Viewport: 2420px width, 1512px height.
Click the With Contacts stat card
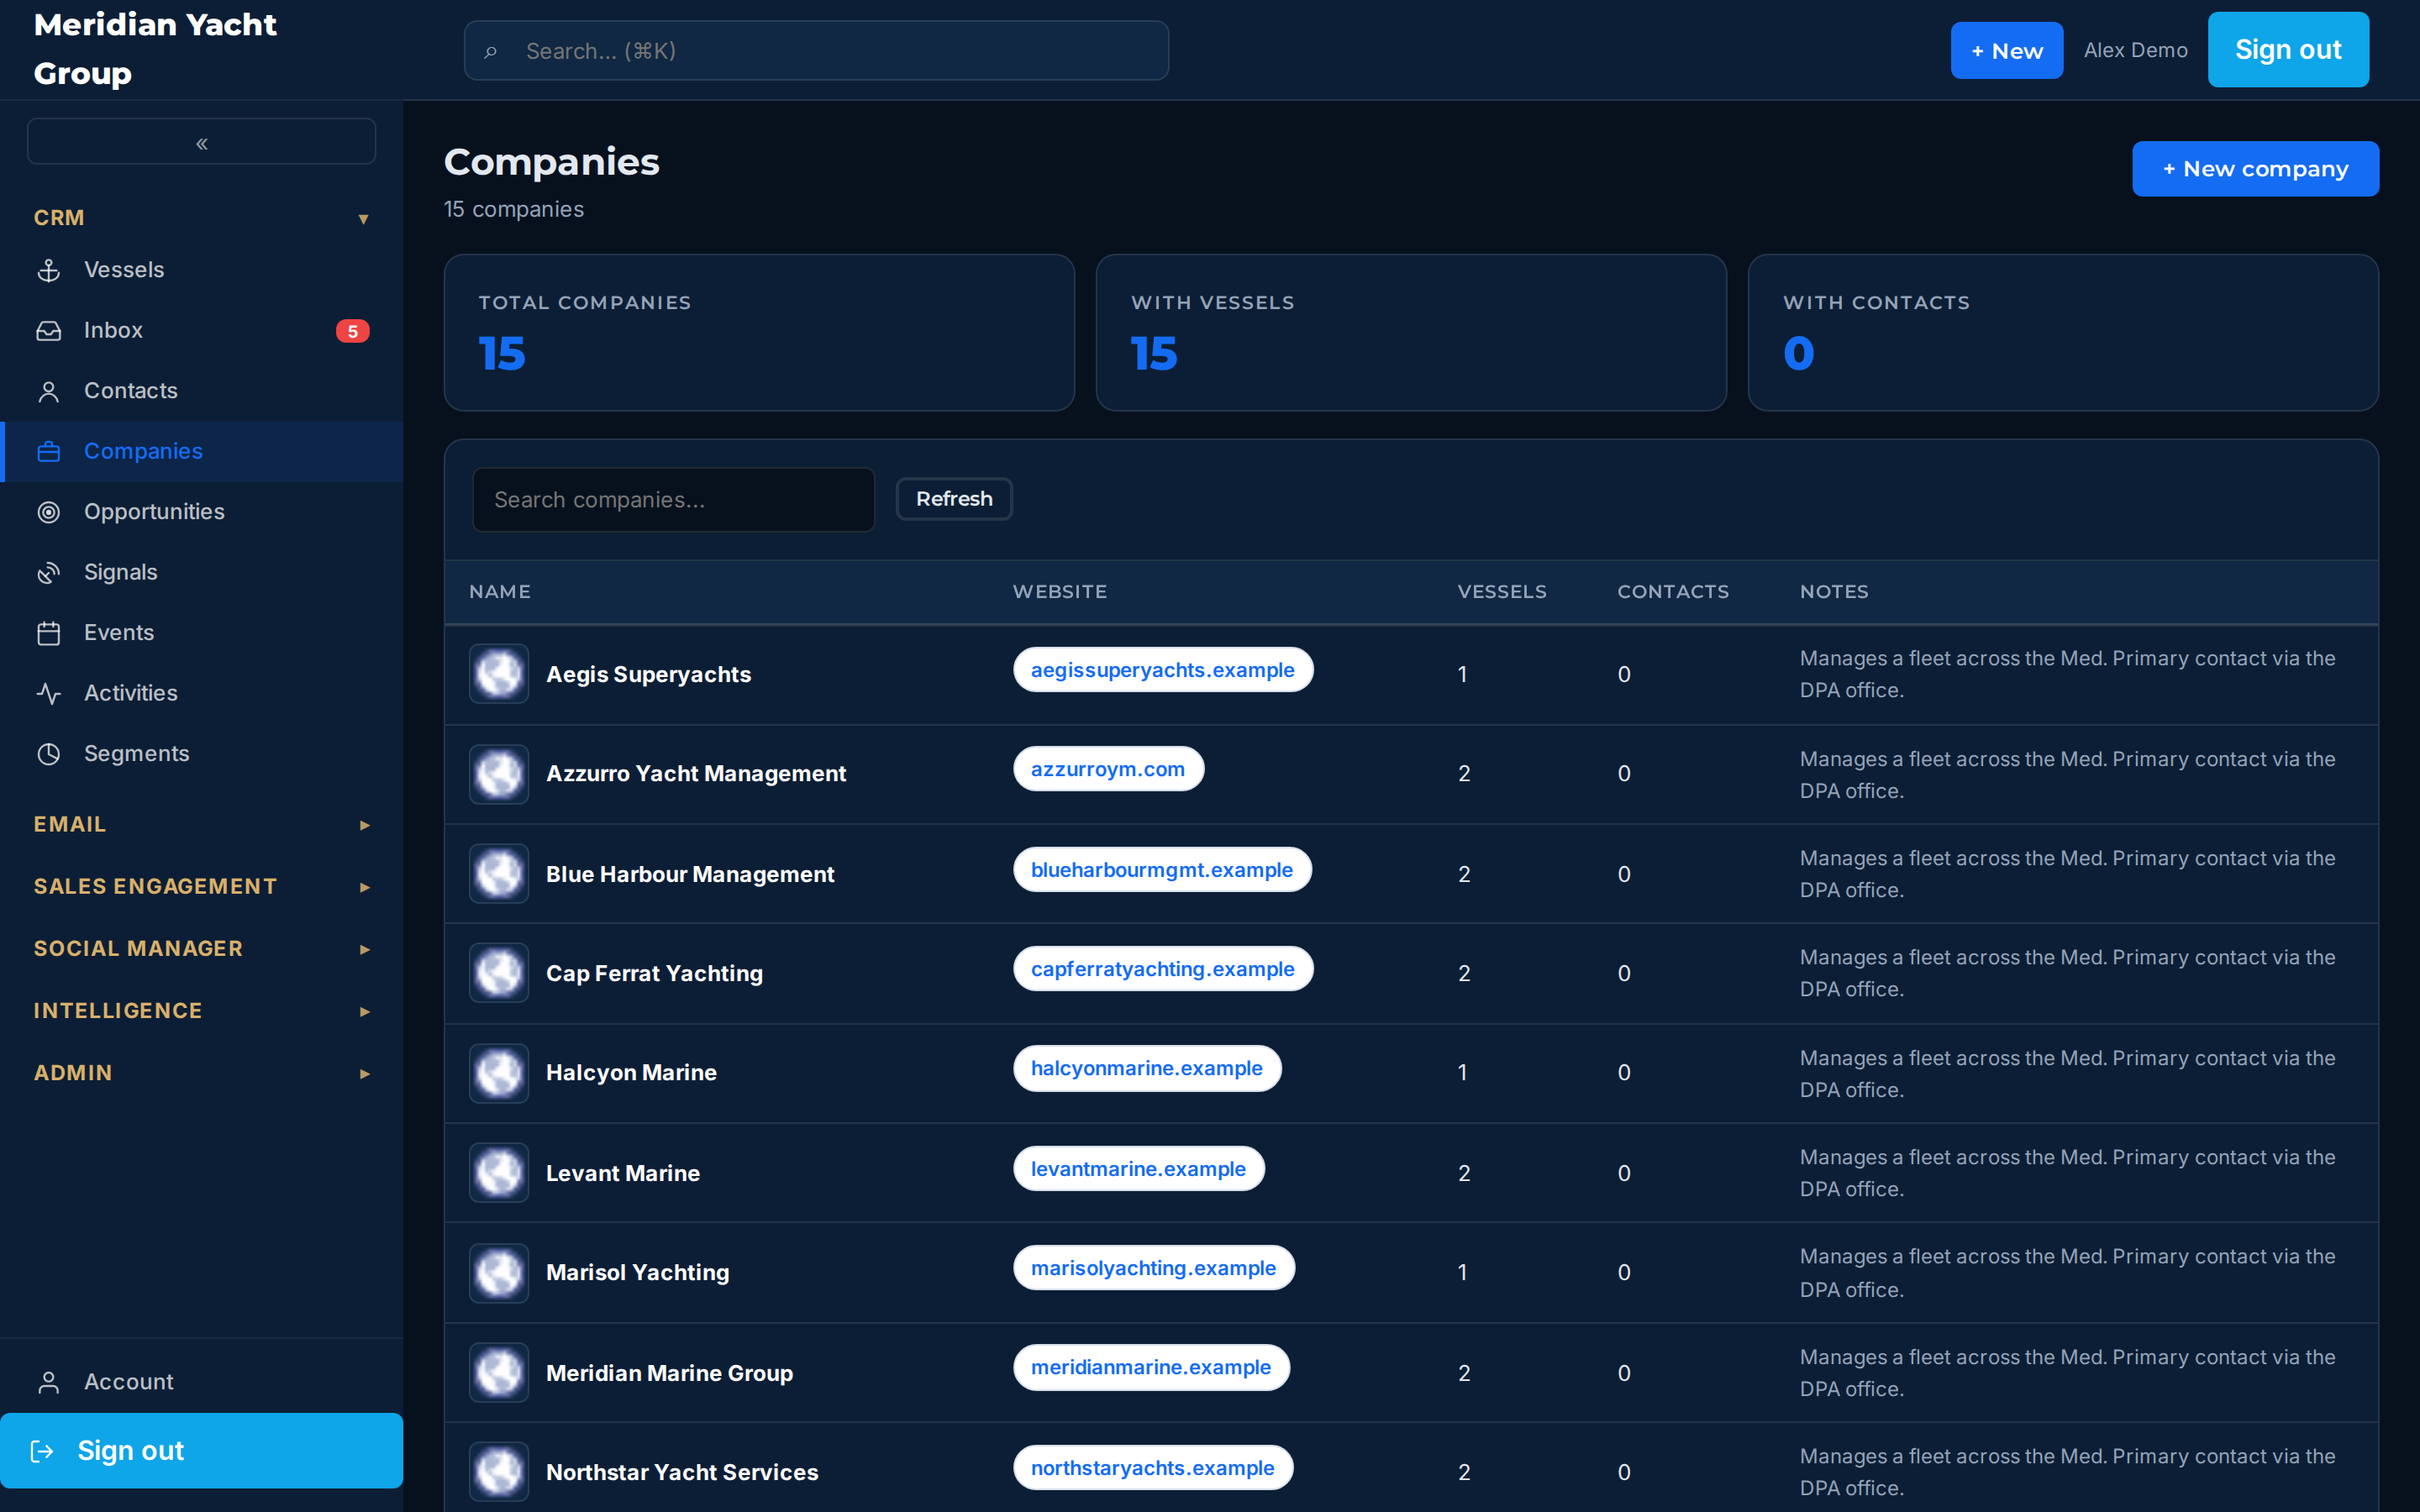(x=2063, y=333)
